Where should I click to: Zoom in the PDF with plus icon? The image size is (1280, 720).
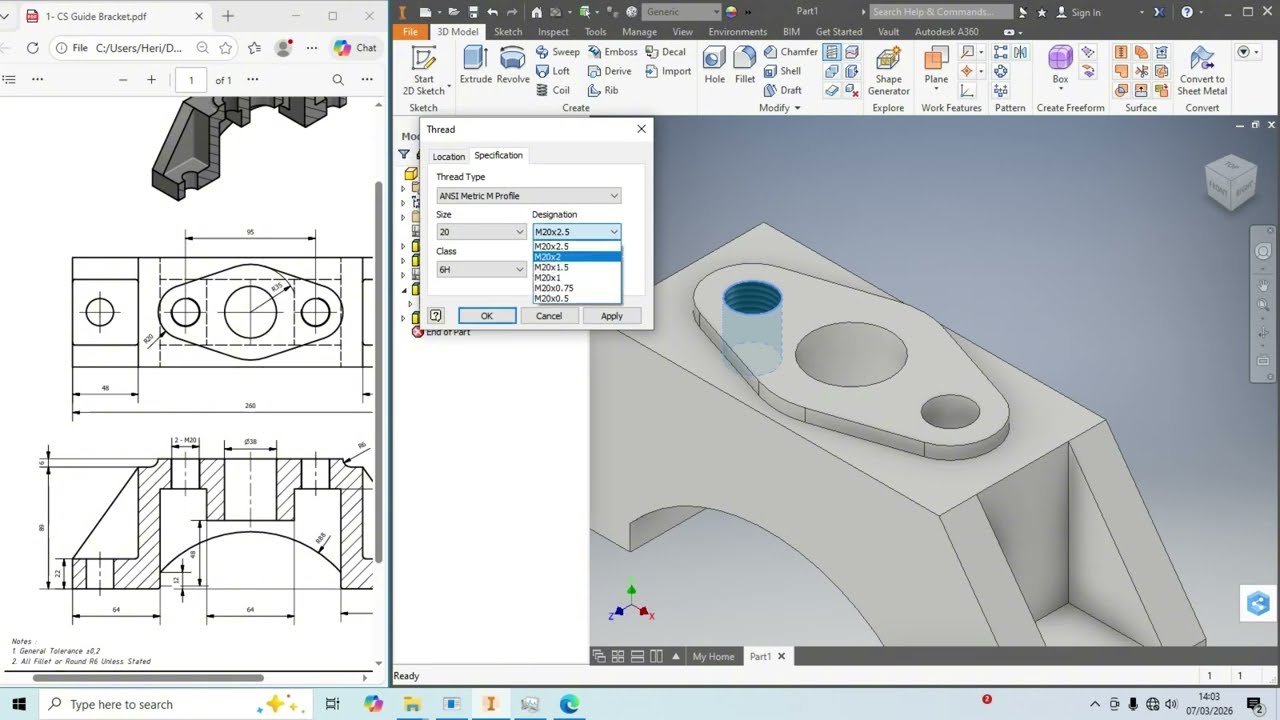[151, 80]
